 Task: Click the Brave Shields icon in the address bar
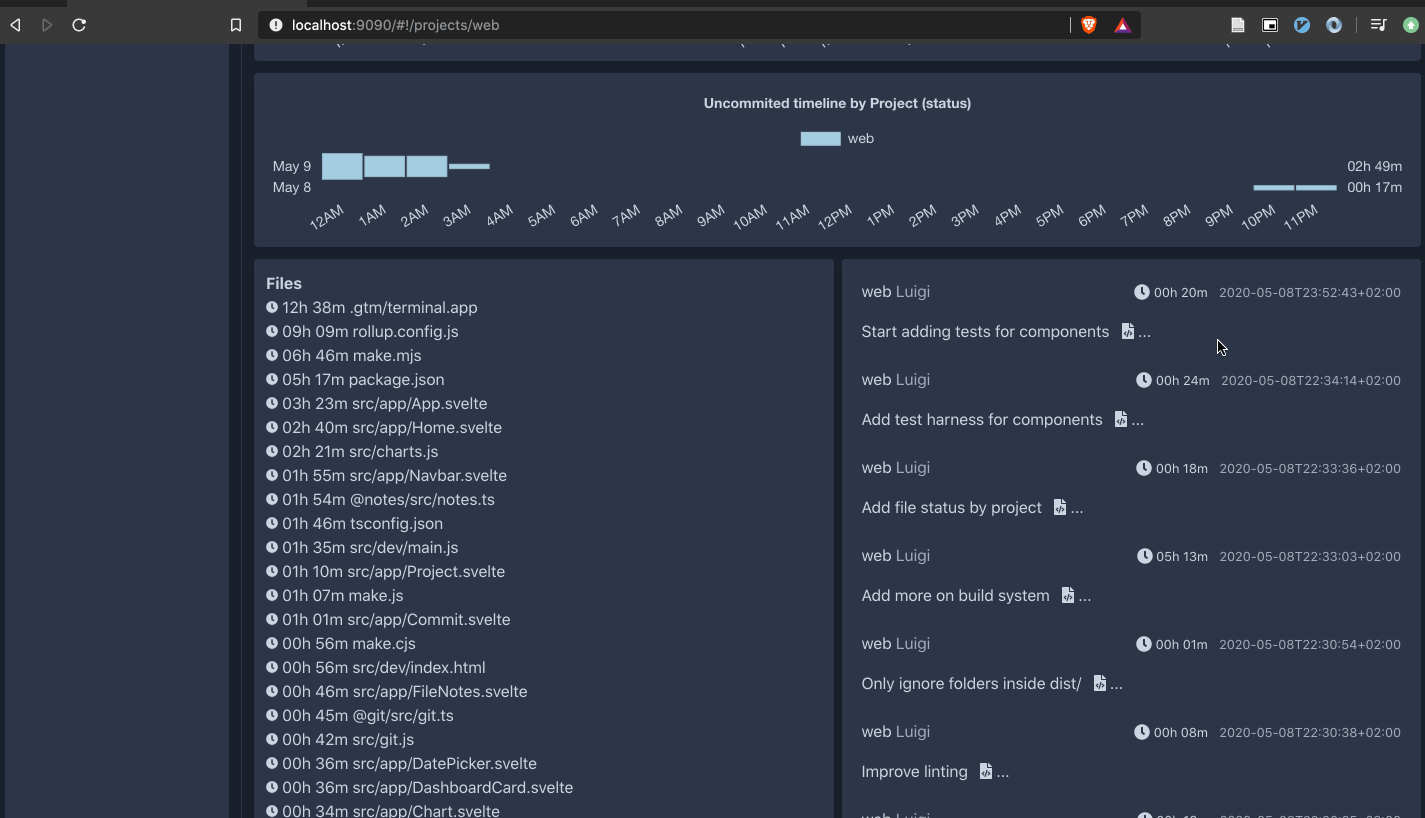1088,24
